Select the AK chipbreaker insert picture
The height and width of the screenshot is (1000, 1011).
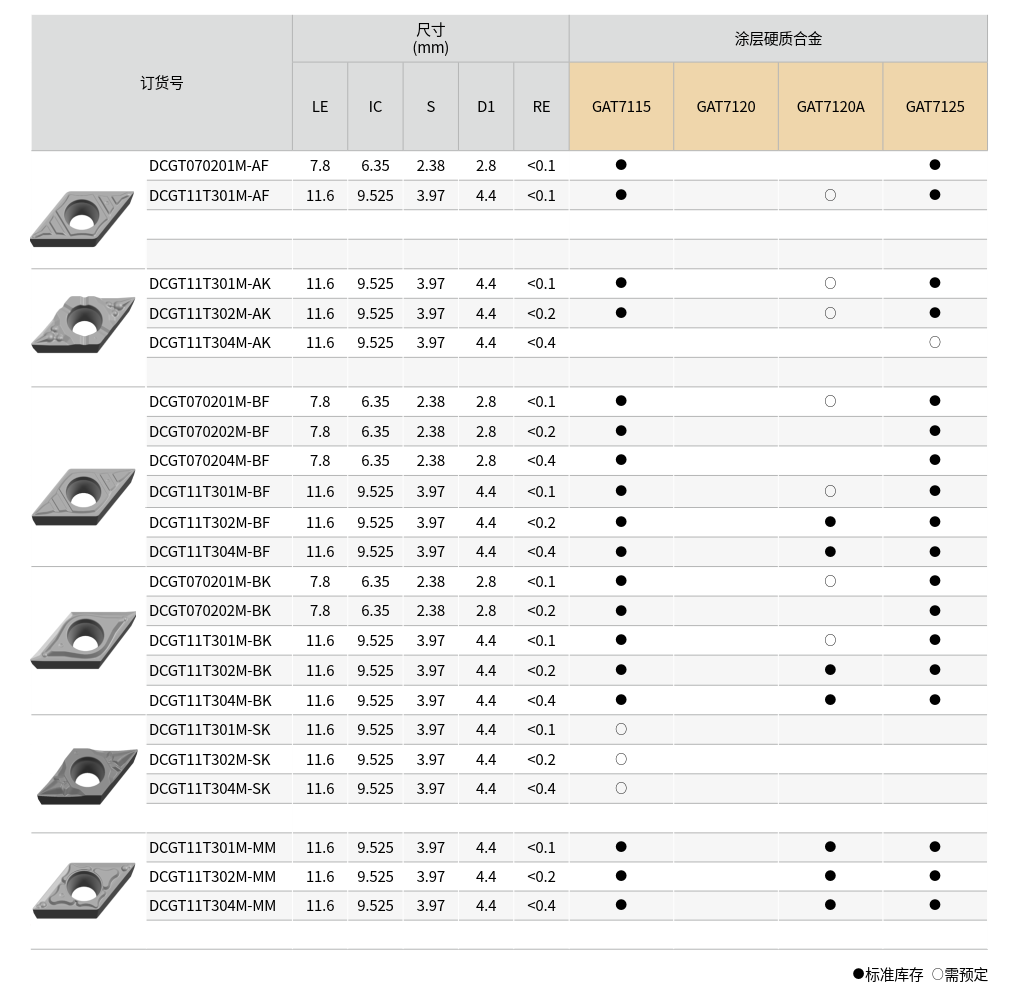[82, 324]
